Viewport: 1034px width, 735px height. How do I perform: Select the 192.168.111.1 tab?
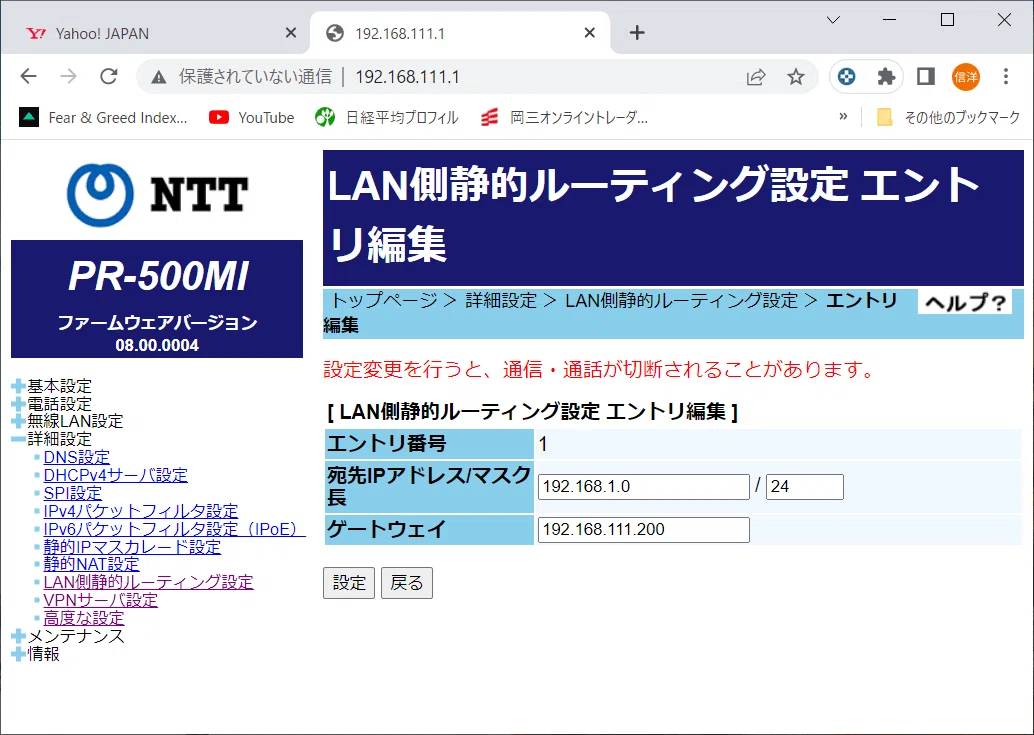coord(460,33)
